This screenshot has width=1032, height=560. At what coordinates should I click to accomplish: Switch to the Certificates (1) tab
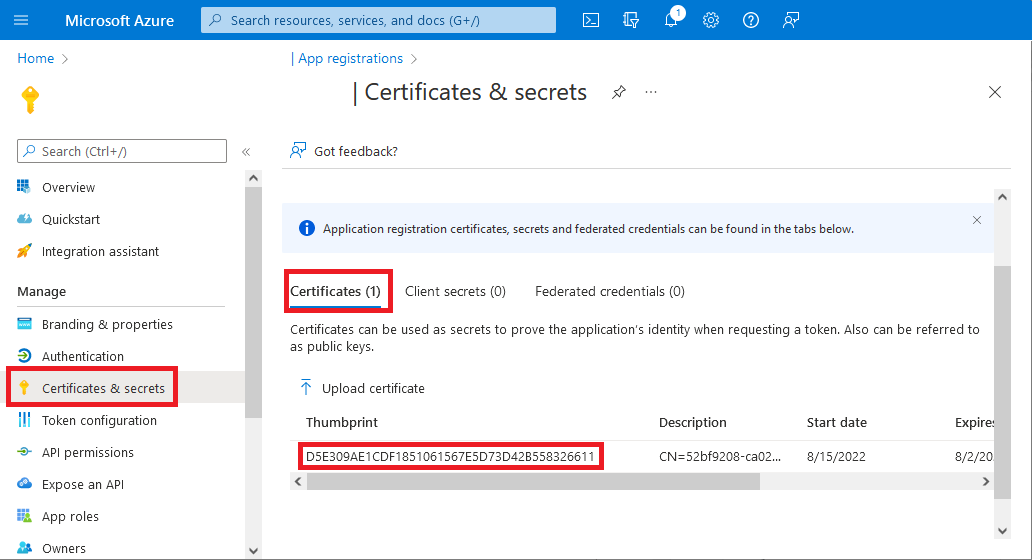[336, 292]
